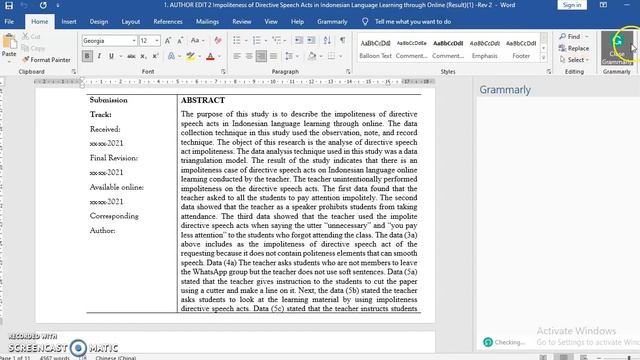
Task: Switch to the Mailings tab
Action: pos(207,22)
